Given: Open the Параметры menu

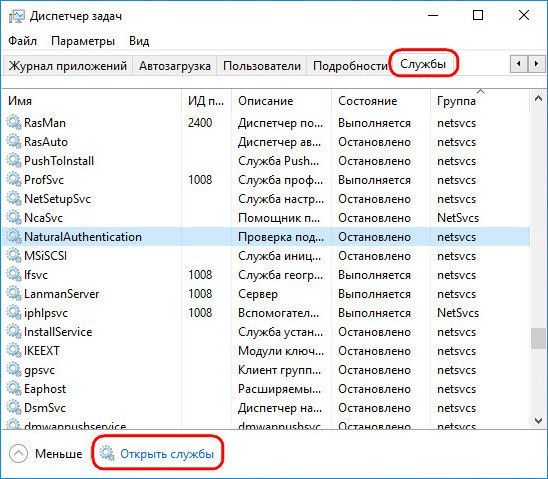Looking at the screenshot, I should coord(83,41).
